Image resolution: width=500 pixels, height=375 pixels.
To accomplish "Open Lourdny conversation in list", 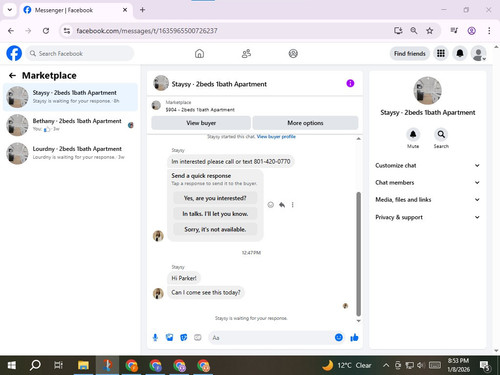I will pos(70,153).
